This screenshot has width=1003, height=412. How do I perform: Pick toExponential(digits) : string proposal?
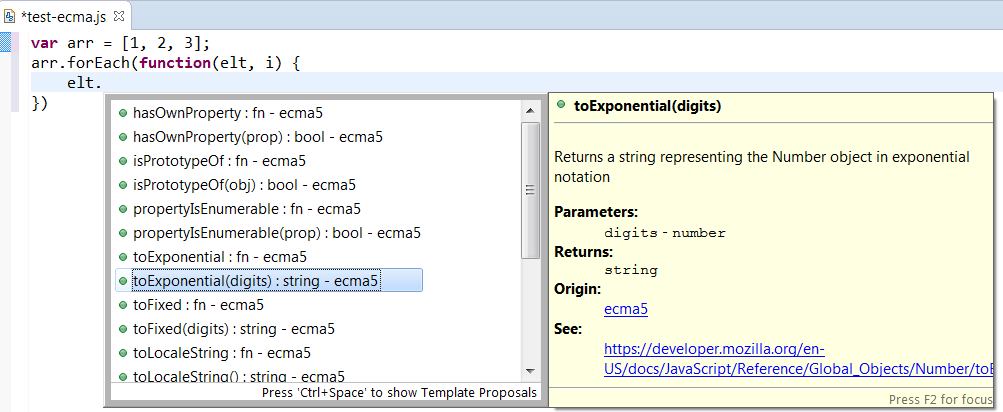click(x=269, y=280)
